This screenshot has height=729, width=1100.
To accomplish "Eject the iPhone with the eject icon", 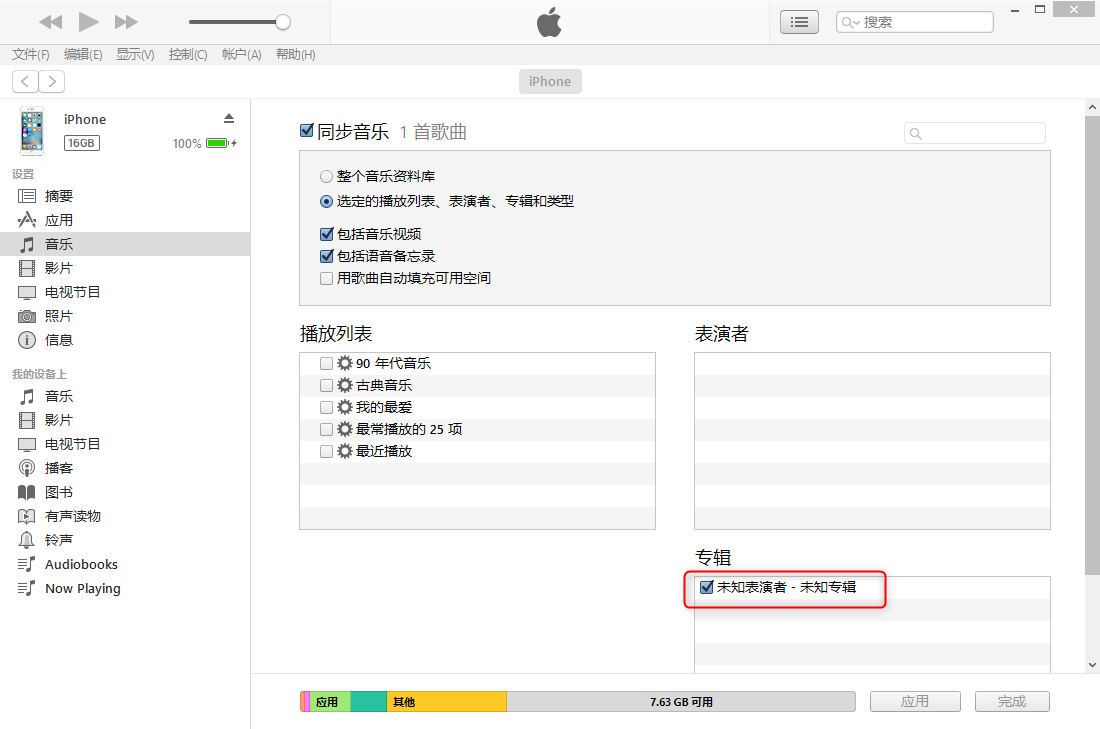I will [x=229, y=118].
